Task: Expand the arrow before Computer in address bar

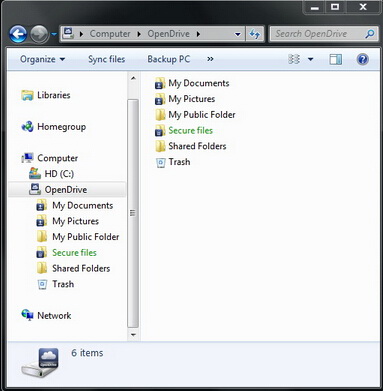Action: [81, 34]
